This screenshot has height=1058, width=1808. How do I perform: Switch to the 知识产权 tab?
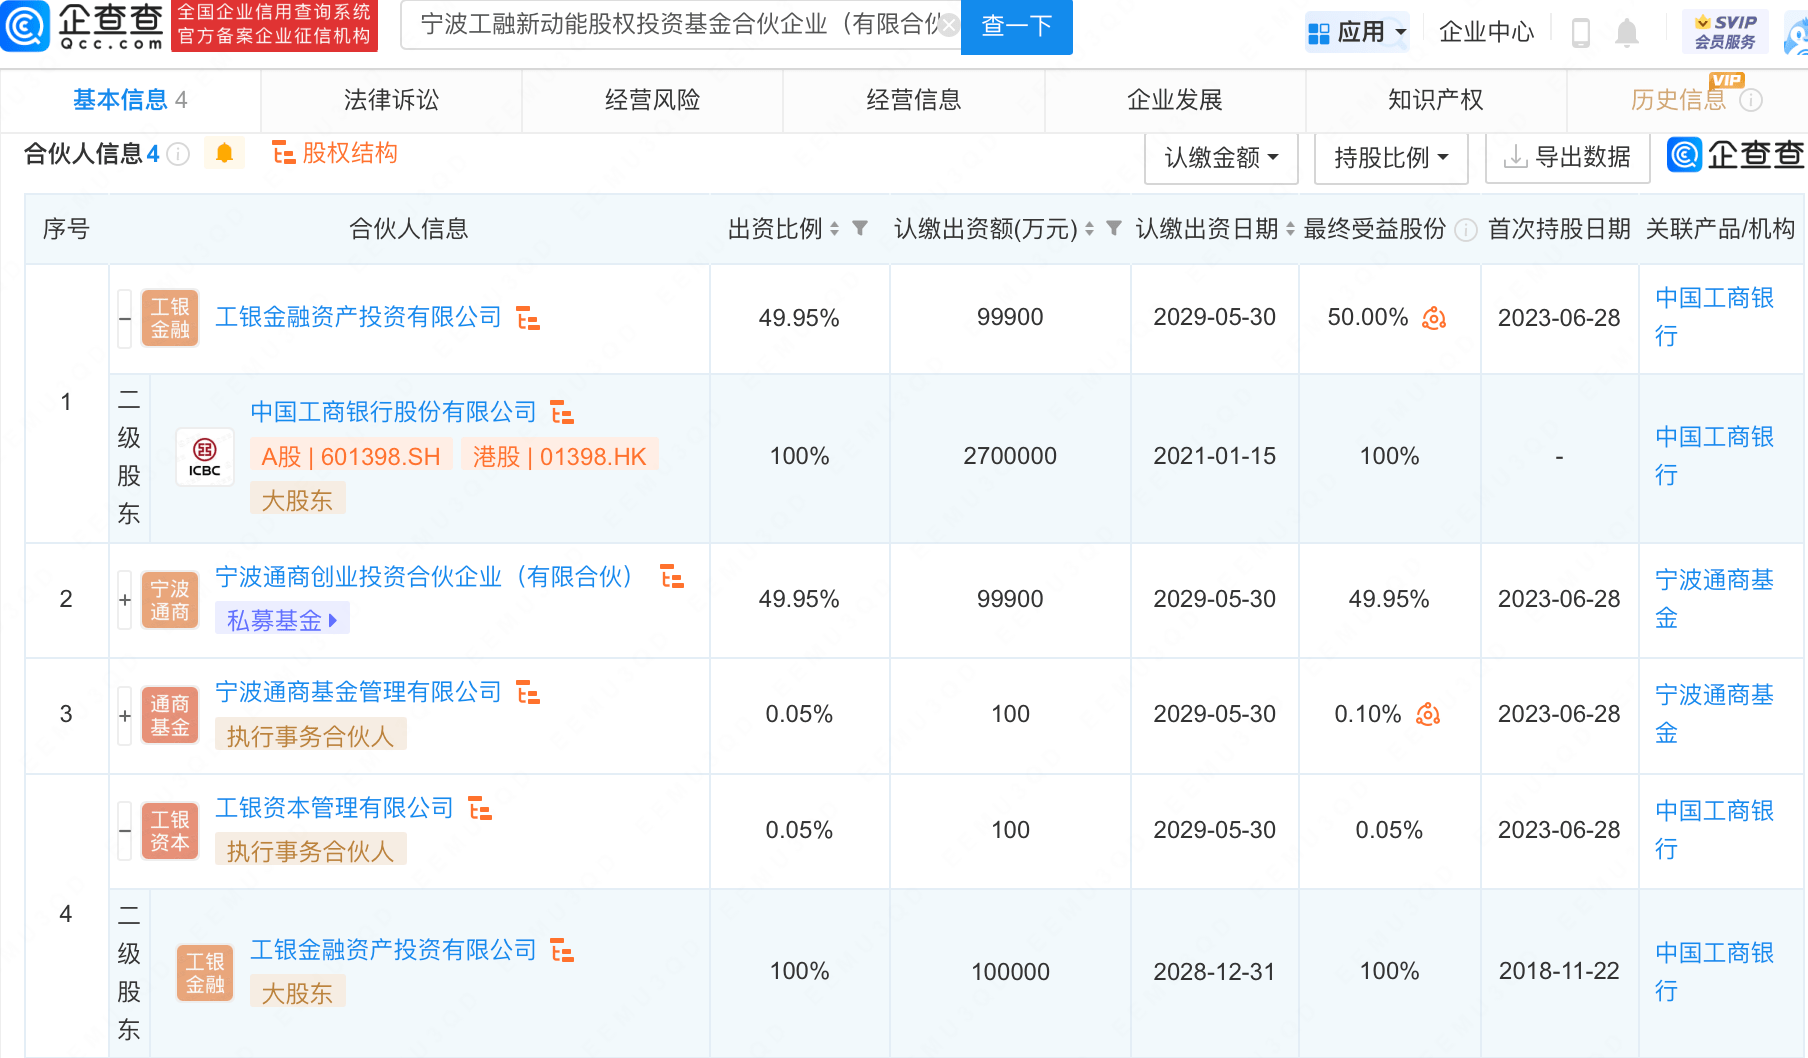1435,100
